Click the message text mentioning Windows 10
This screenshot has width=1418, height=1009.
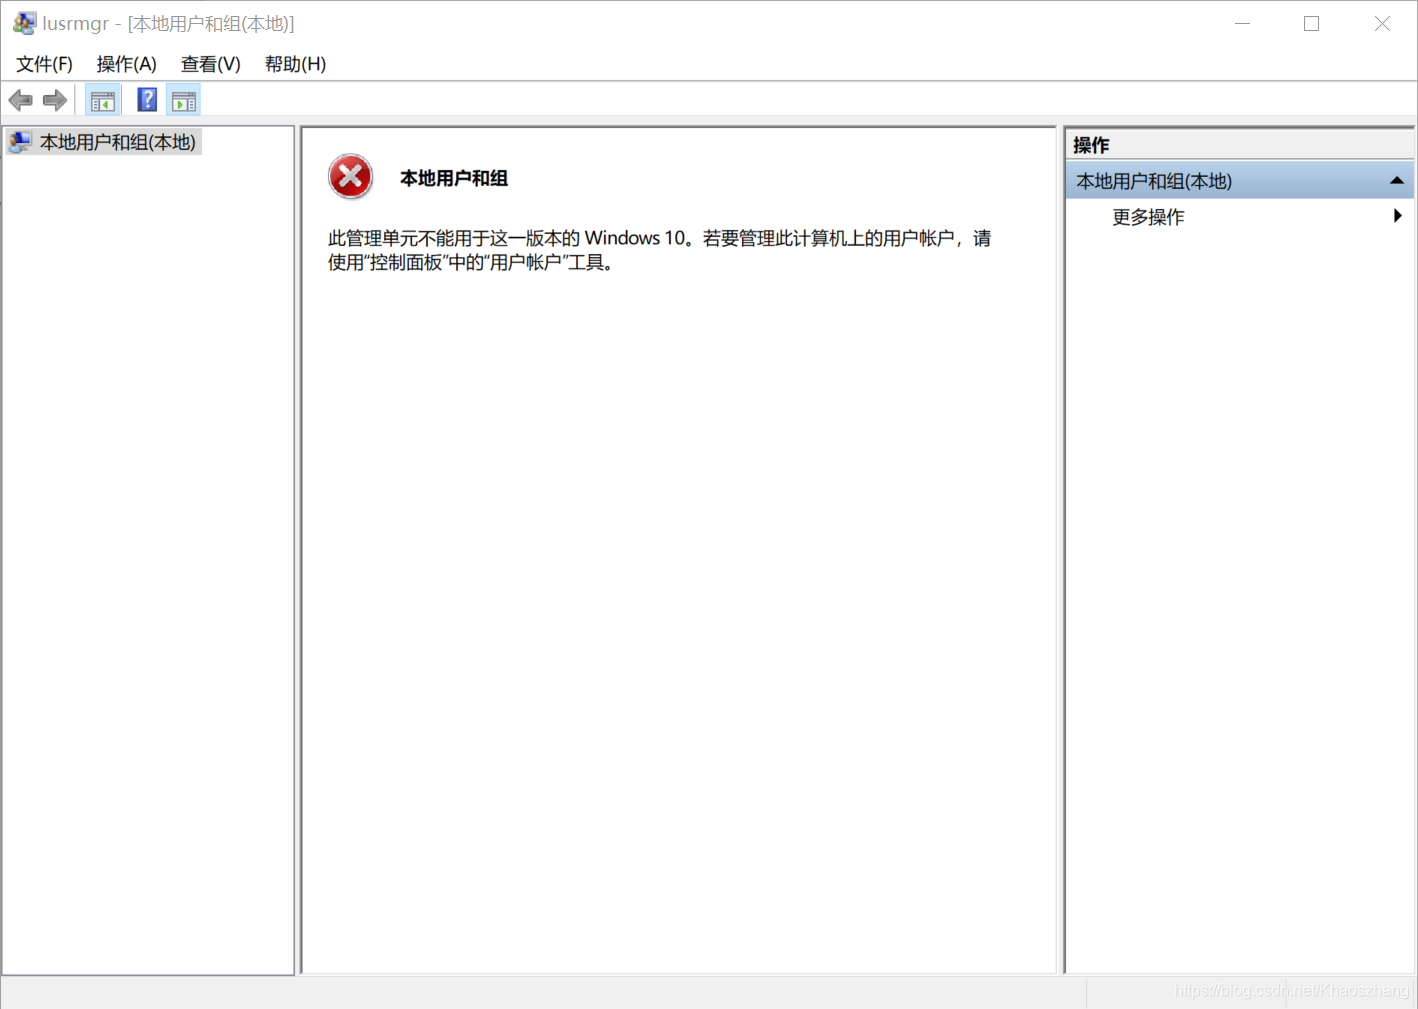tap(659, 250)
